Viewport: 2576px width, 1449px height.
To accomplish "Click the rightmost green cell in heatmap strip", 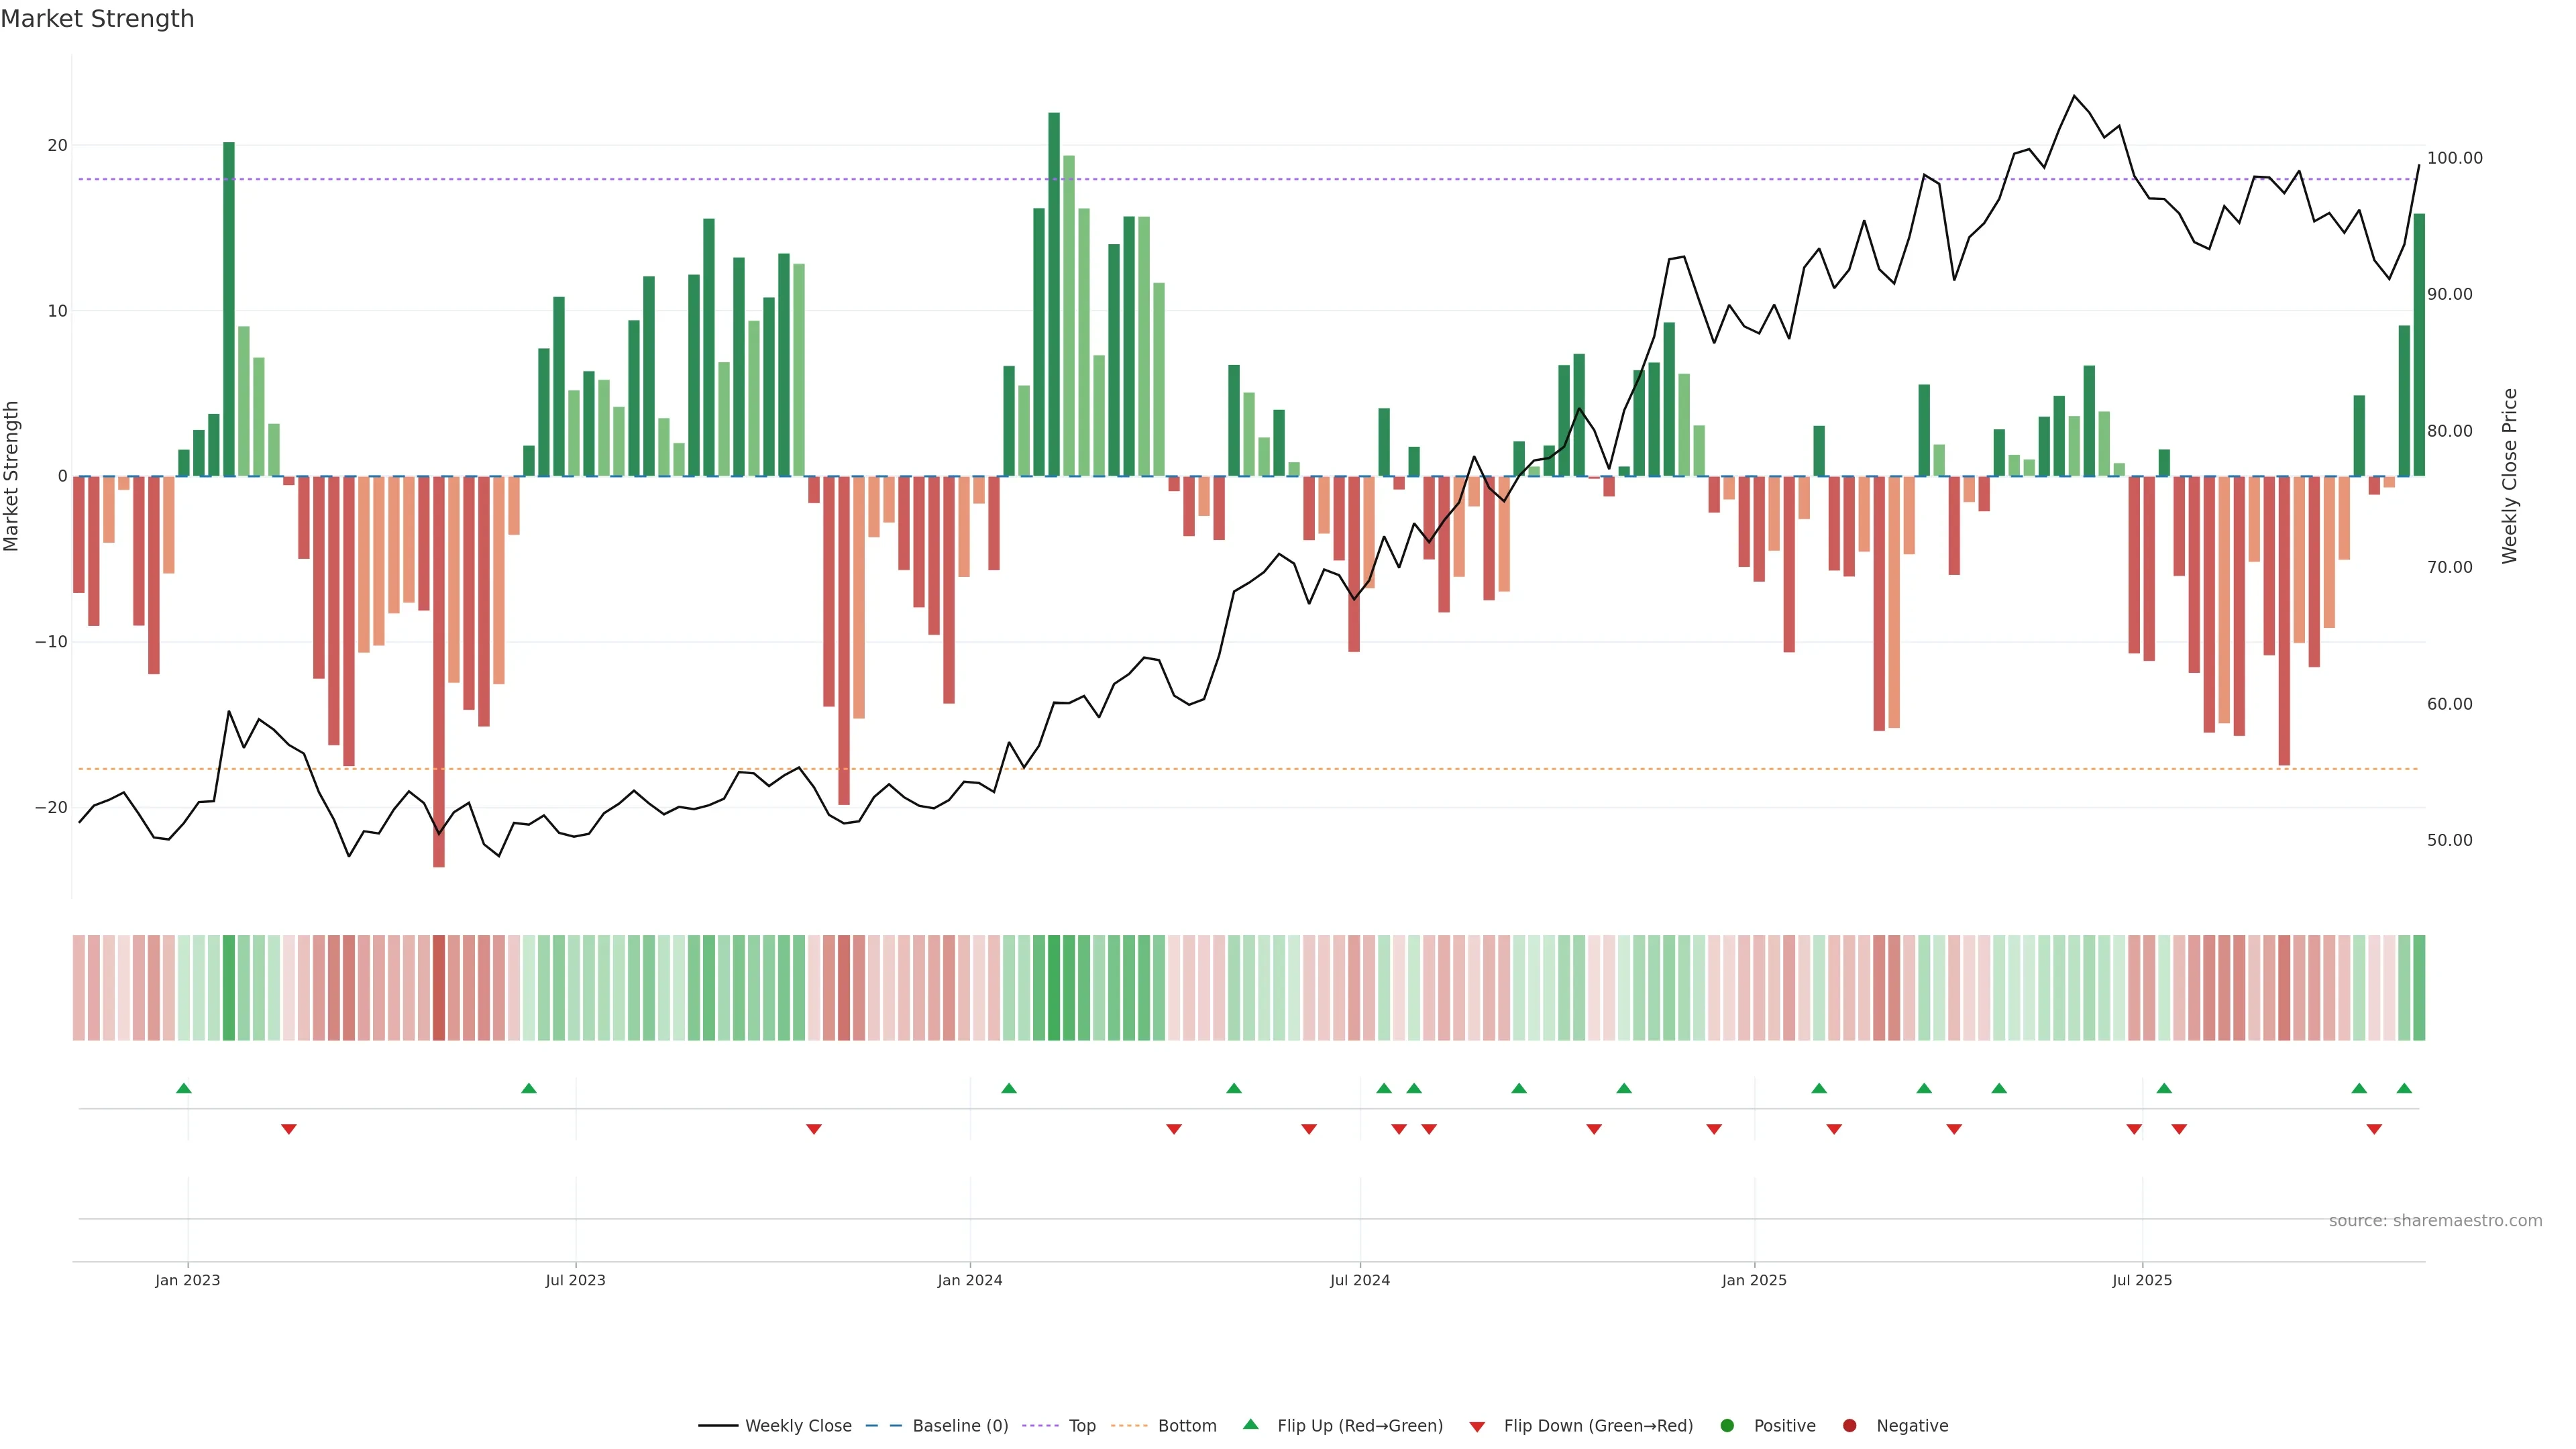I will [x=2419, y=988].
